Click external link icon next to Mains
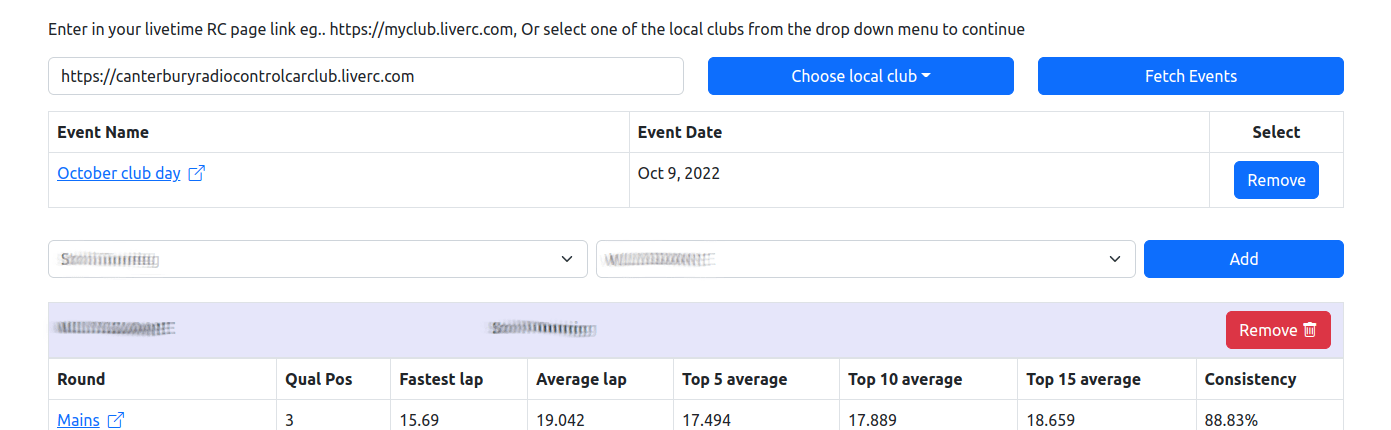 (x=116, y=420)
